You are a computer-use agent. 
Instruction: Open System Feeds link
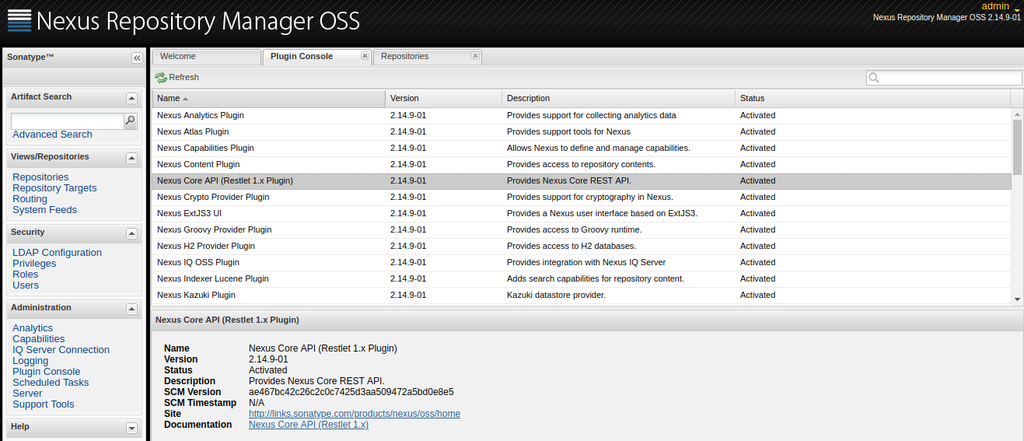point(44,210)
